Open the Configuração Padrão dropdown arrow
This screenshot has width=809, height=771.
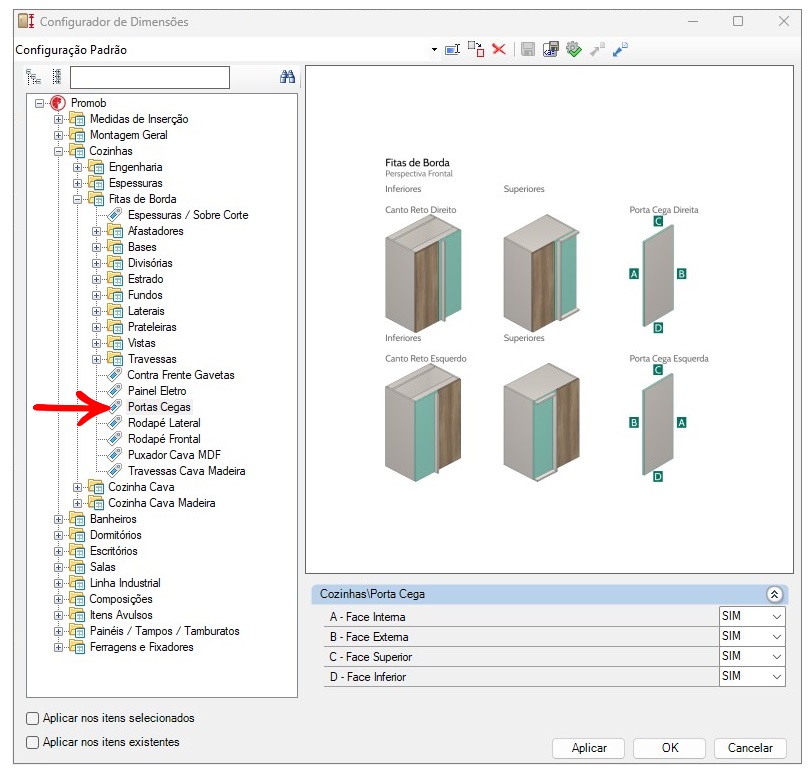coord(434,49)
